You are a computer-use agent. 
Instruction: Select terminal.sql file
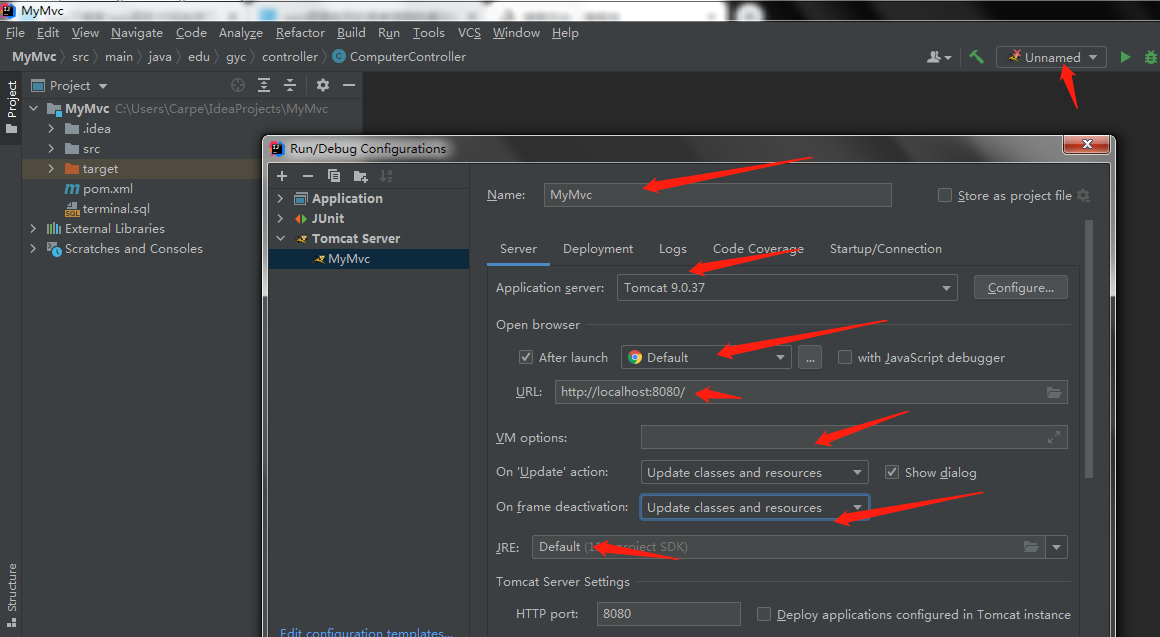click(x=107, y=209)
